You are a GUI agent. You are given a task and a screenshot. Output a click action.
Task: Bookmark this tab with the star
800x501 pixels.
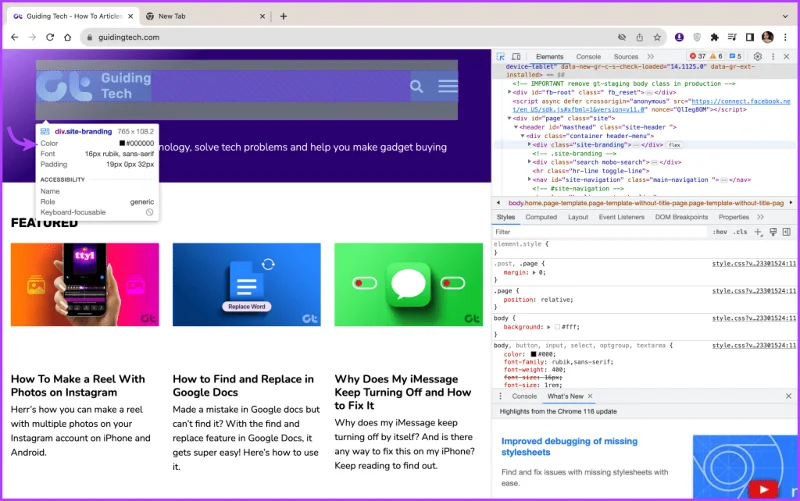[x=657, y=37]
